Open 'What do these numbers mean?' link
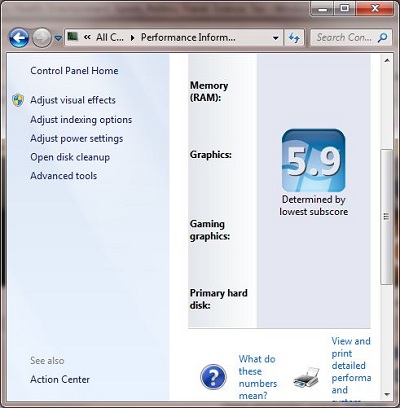400x408 pixels. tap(257, 377)
